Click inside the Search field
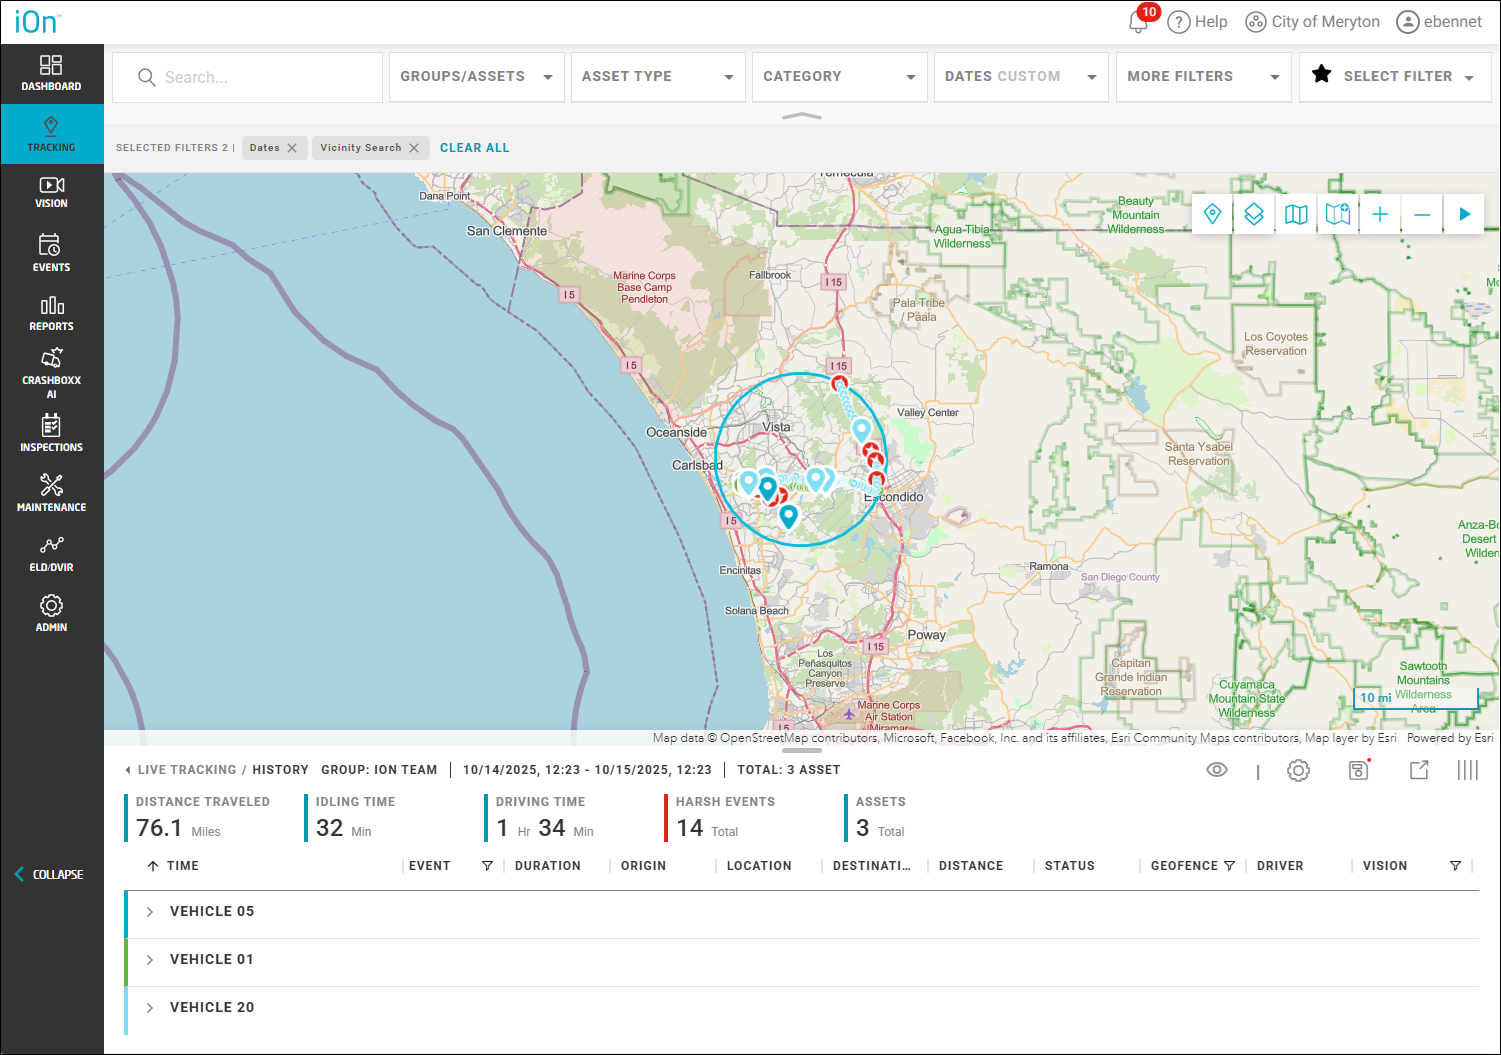Screen dimensions: 1501x1055 coord(248,77)
